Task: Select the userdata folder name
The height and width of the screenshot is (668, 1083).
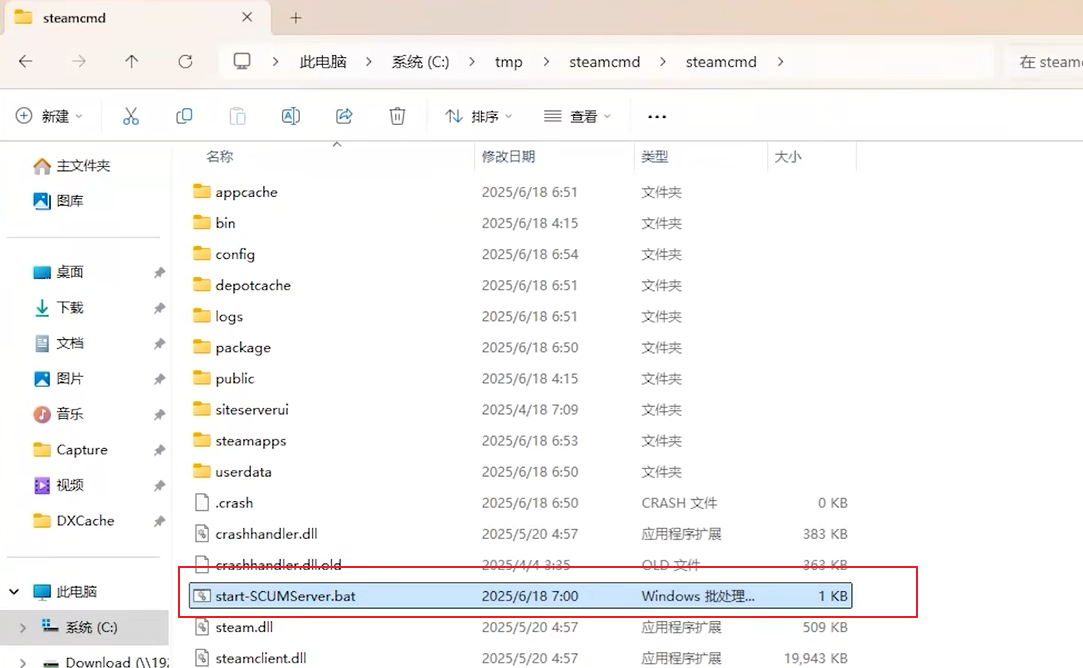Action: 243,472
